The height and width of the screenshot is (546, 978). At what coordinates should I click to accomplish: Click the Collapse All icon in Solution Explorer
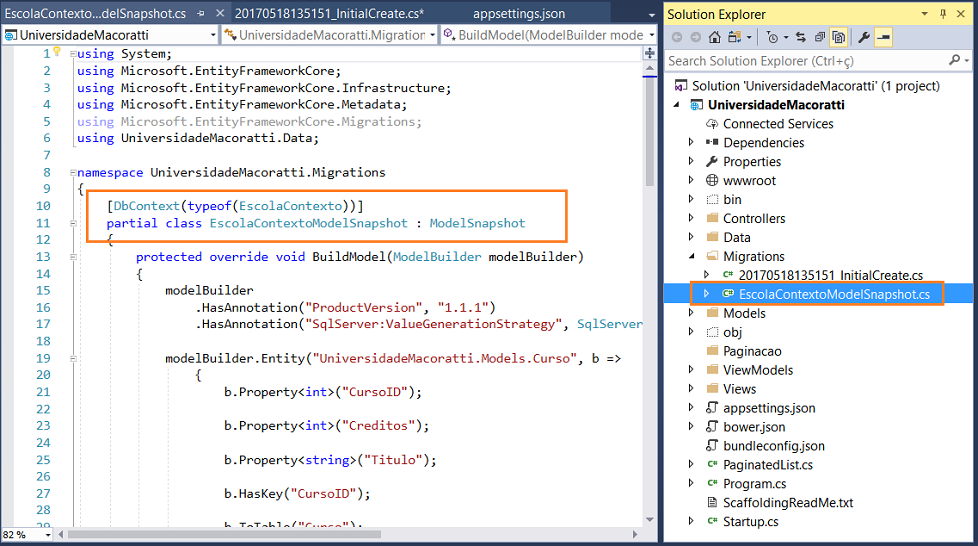[x=820, y=37]
